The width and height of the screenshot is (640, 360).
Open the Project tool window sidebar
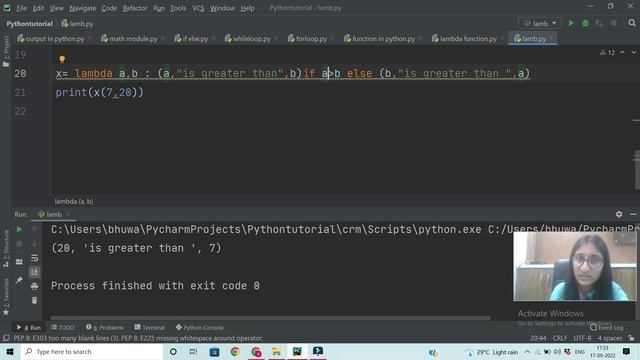pos(6,51)
